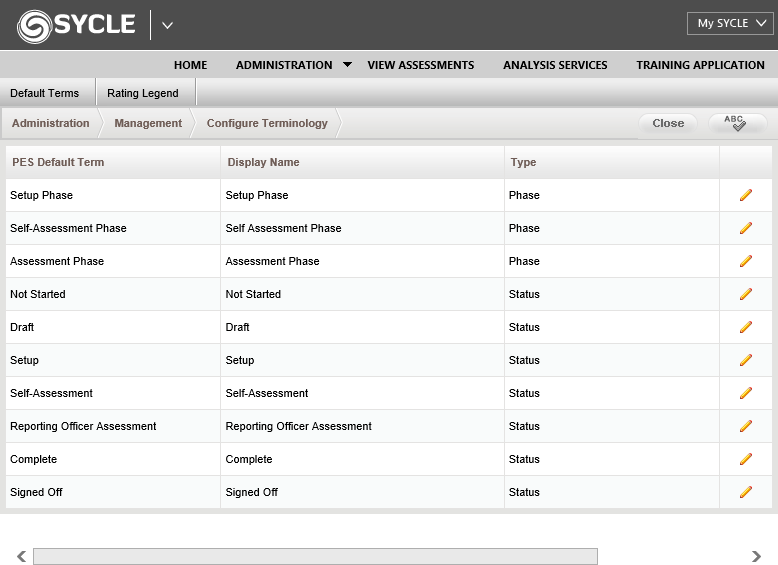This screenshot has height=565, width=778.
Task: Select 'Reporting Officer Assessment' display name cell
Action: 362,426
